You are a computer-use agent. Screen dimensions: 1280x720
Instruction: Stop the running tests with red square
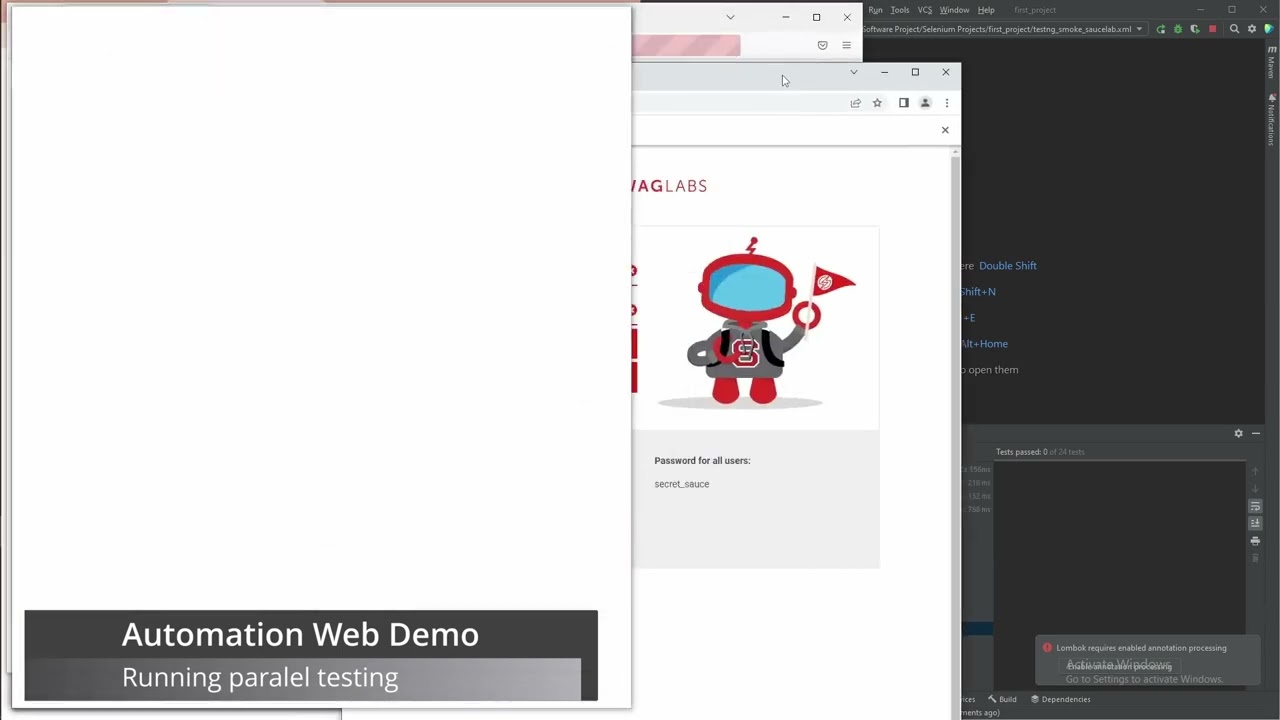(x=1212, y=29)
